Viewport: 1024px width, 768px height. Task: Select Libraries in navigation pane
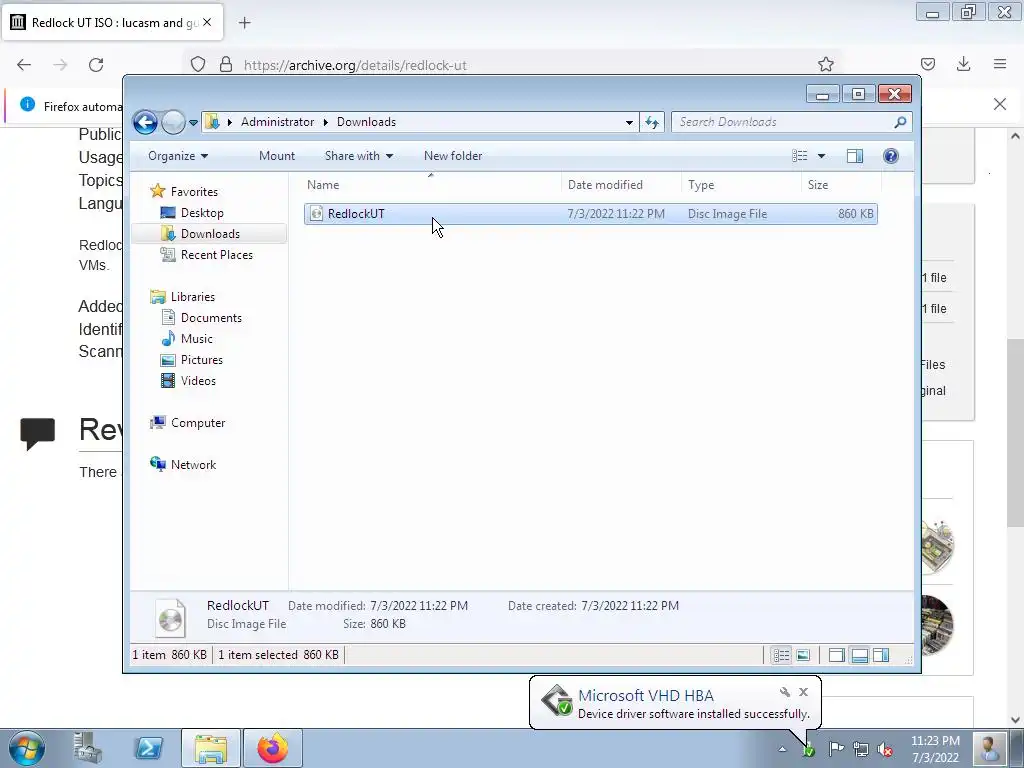(193, 297)
